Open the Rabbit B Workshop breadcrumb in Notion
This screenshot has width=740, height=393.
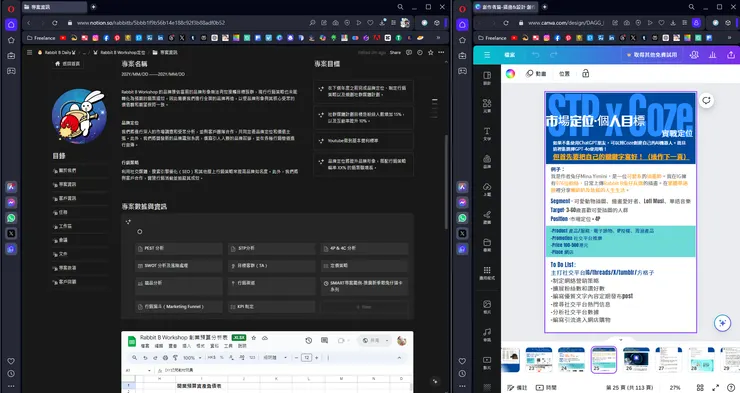pos(120,52)
